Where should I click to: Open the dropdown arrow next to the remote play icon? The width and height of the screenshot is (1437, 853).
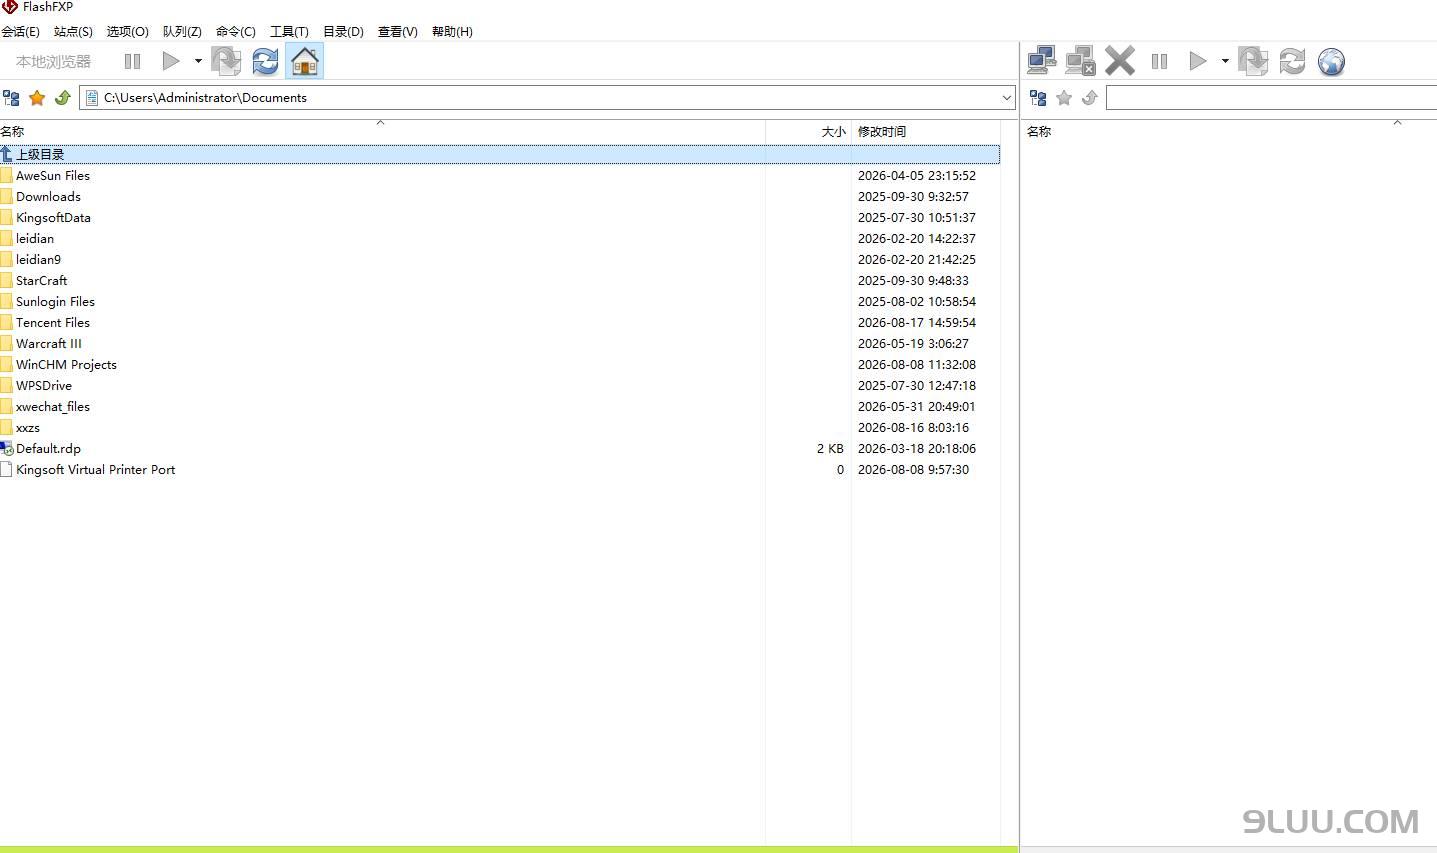1225,62
